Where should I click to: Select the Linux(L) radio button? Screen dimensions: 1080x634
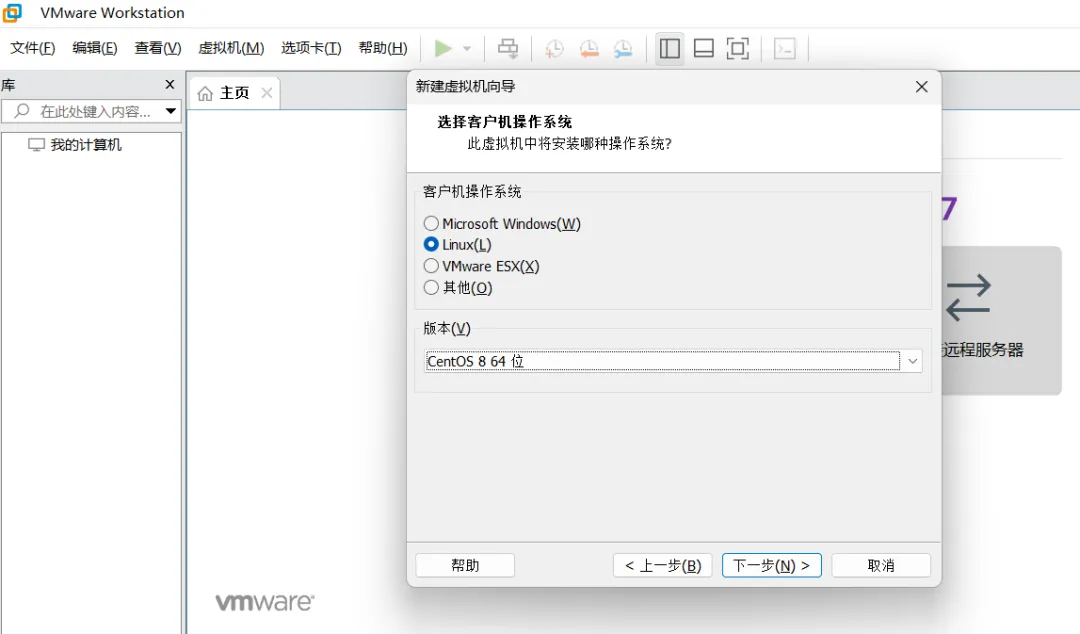(x=431, y=244)
